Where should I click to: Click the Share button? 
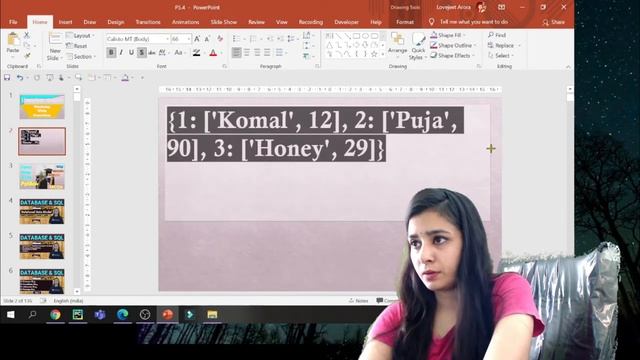(x=554, y=22)
